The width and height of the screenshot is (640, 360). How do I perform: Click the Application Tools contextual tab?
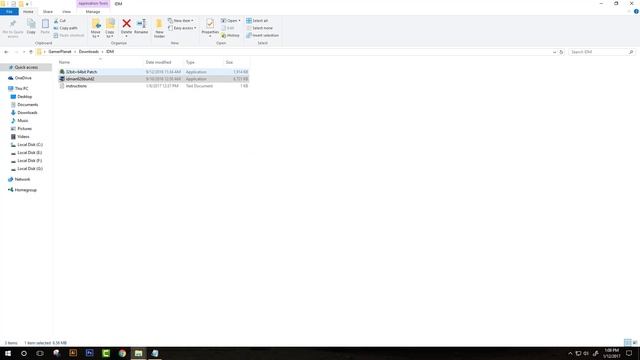(x=93, y=3)
